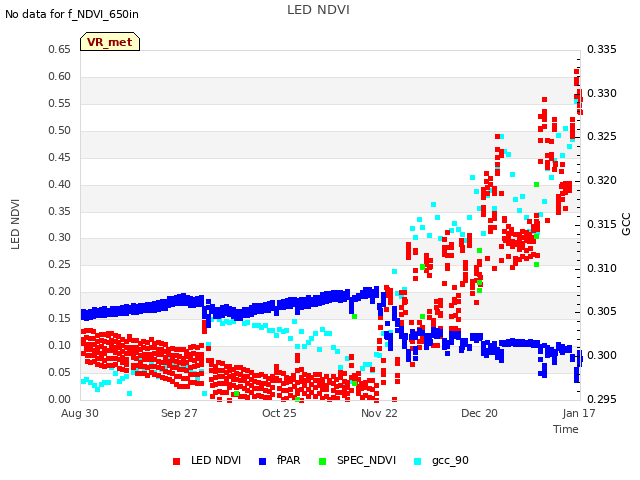Click the 0.325 GCC axis value
This screenshot has height=480, width=640.
click(x=602, y=136)
